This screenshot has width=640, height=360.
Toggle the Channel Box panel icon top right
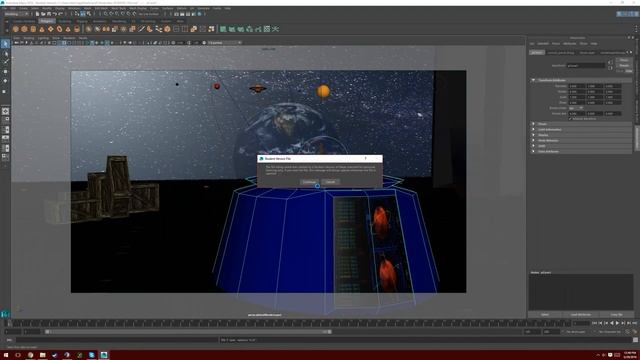click(x=636, y=14)
